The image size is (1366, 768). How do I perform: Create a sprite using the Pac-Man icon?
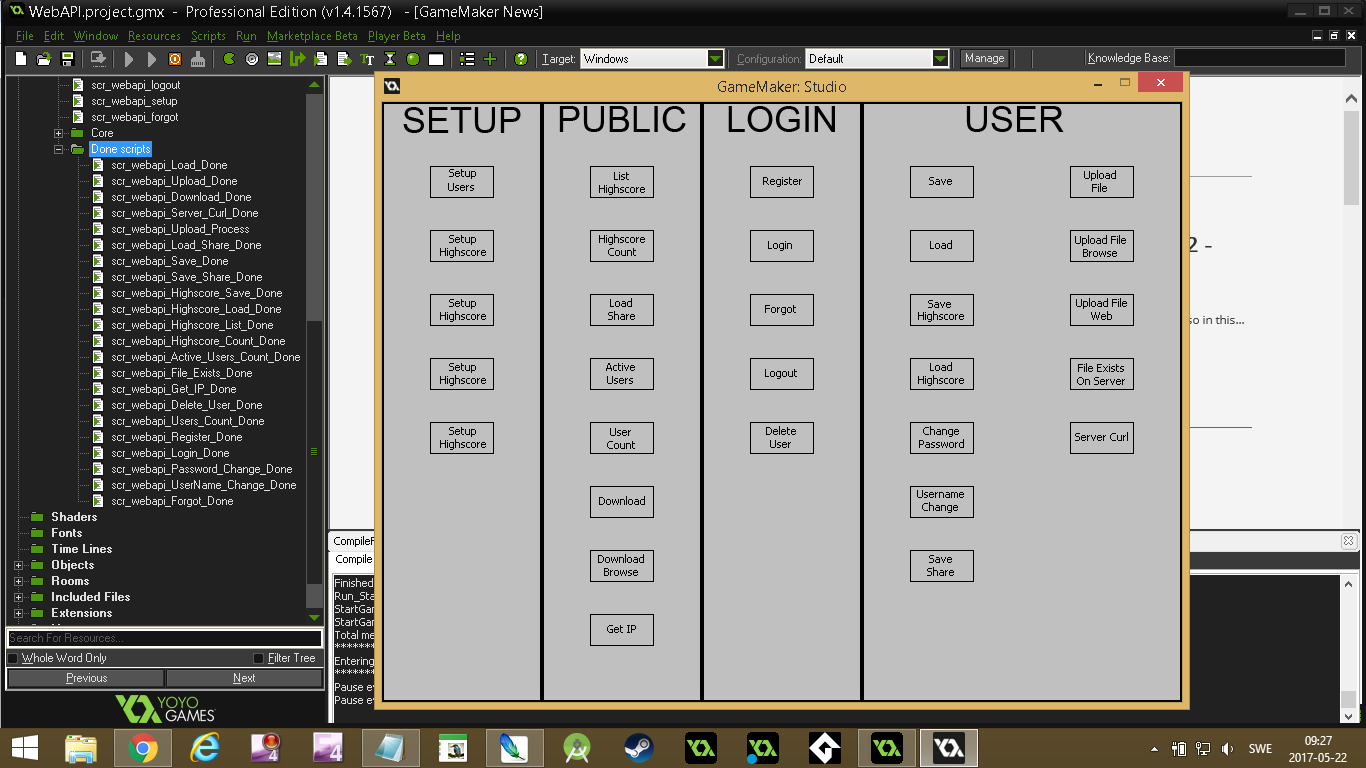coord(229,59)
